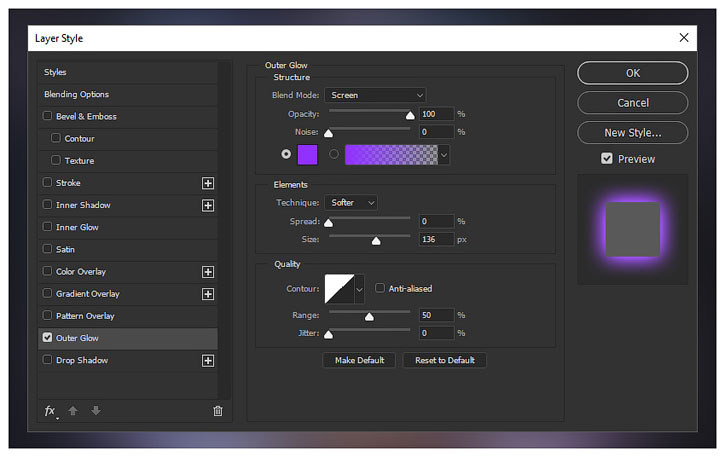Image resolution: width=725 pixels, height=457 pixels.
Task: Click the Size slider handle
Action: pos(376,241)
